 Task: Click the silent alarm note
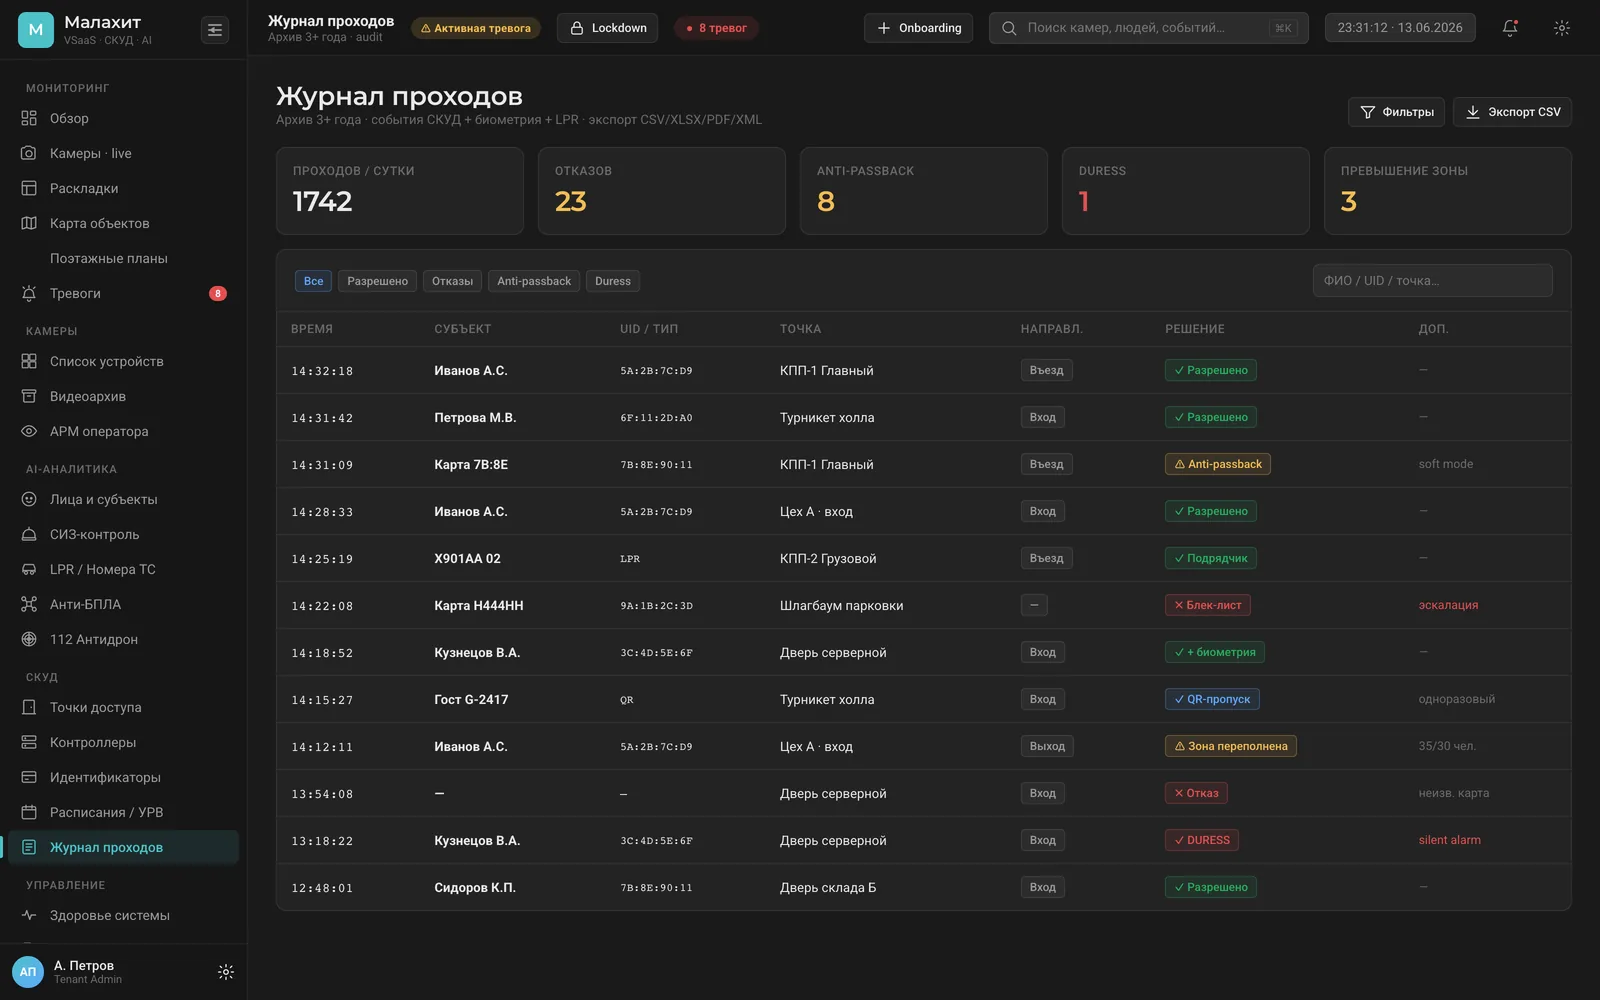1450,840
